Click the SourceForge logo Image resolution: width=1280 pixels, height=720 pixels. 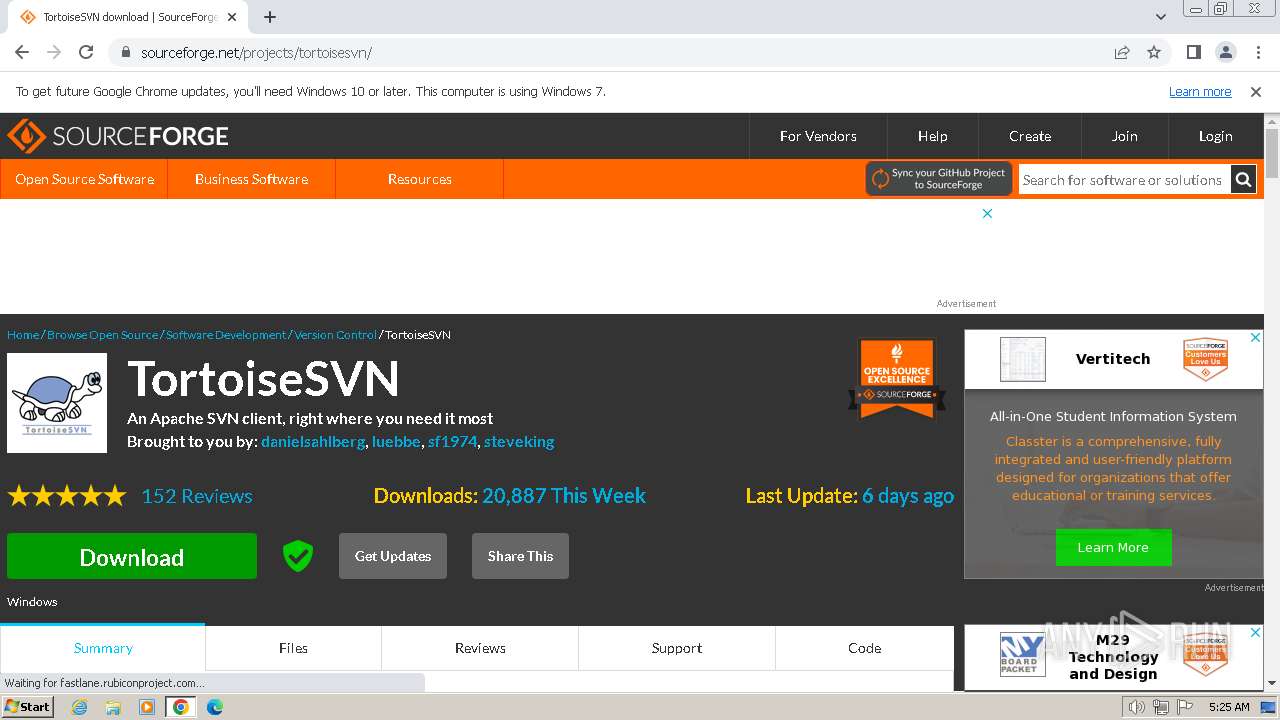click(x=118, y=136)
